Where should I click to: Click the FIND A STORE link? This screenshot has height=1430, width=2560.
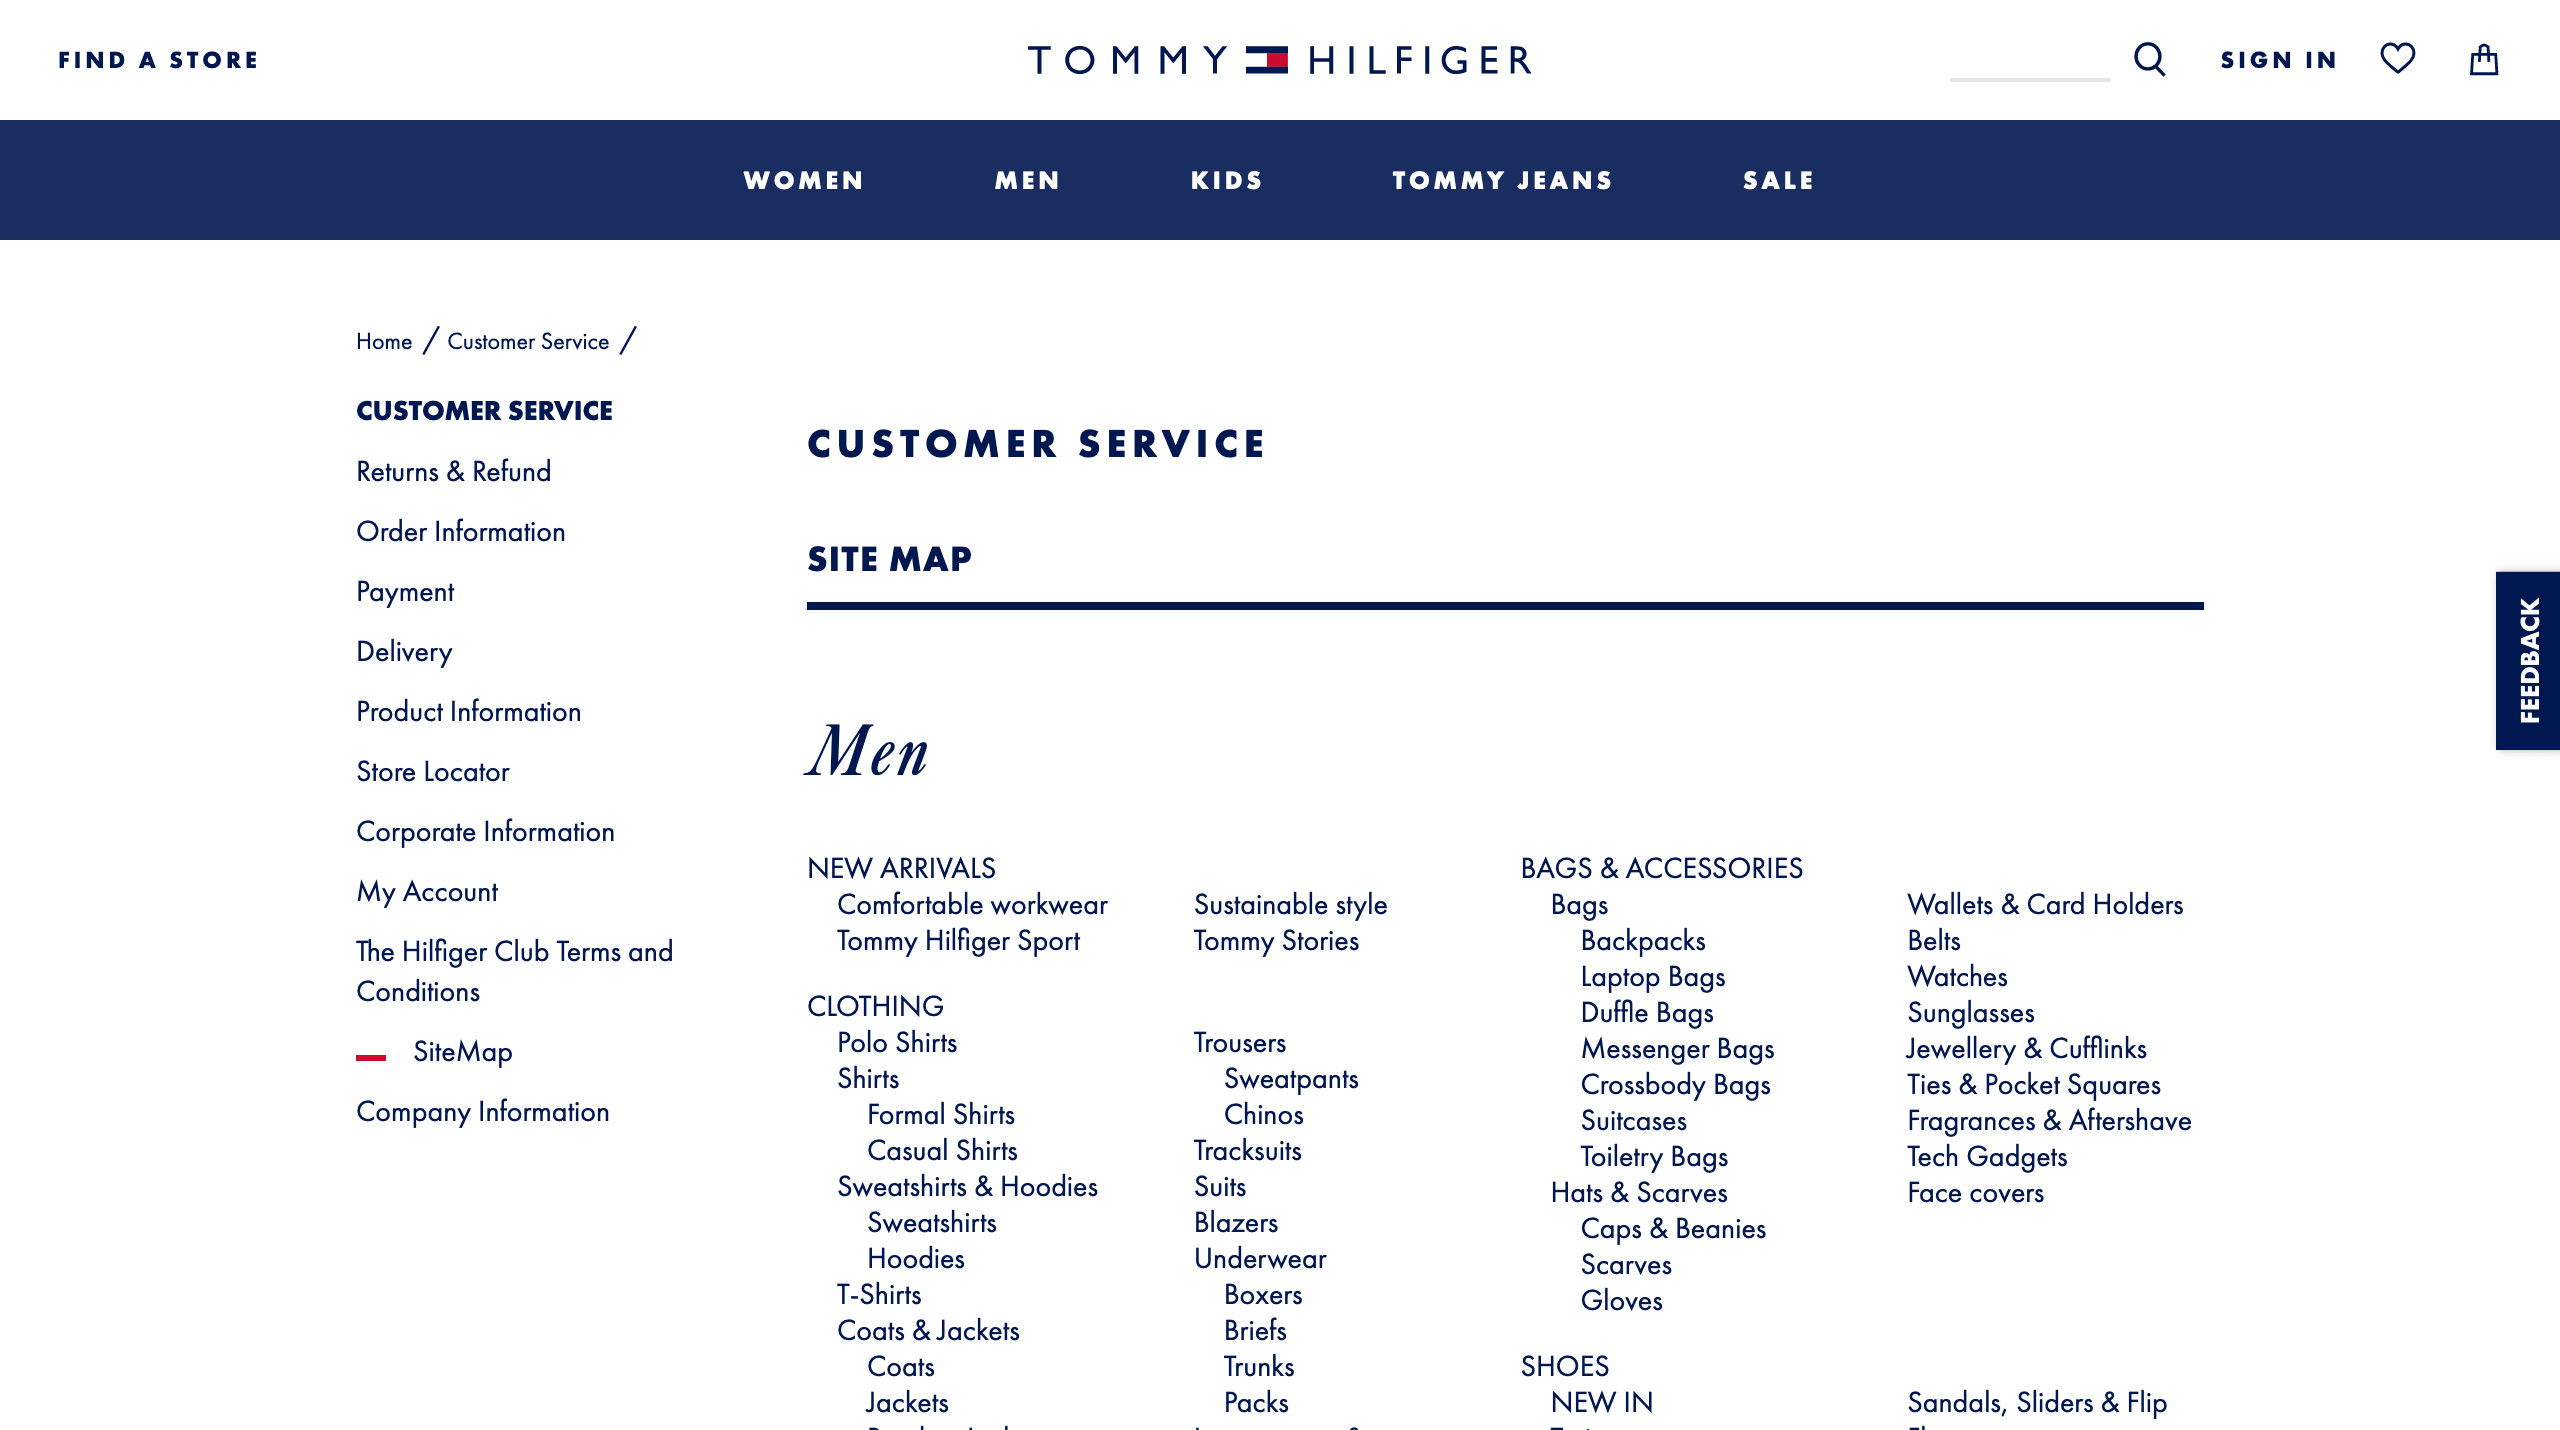[158, 60]
